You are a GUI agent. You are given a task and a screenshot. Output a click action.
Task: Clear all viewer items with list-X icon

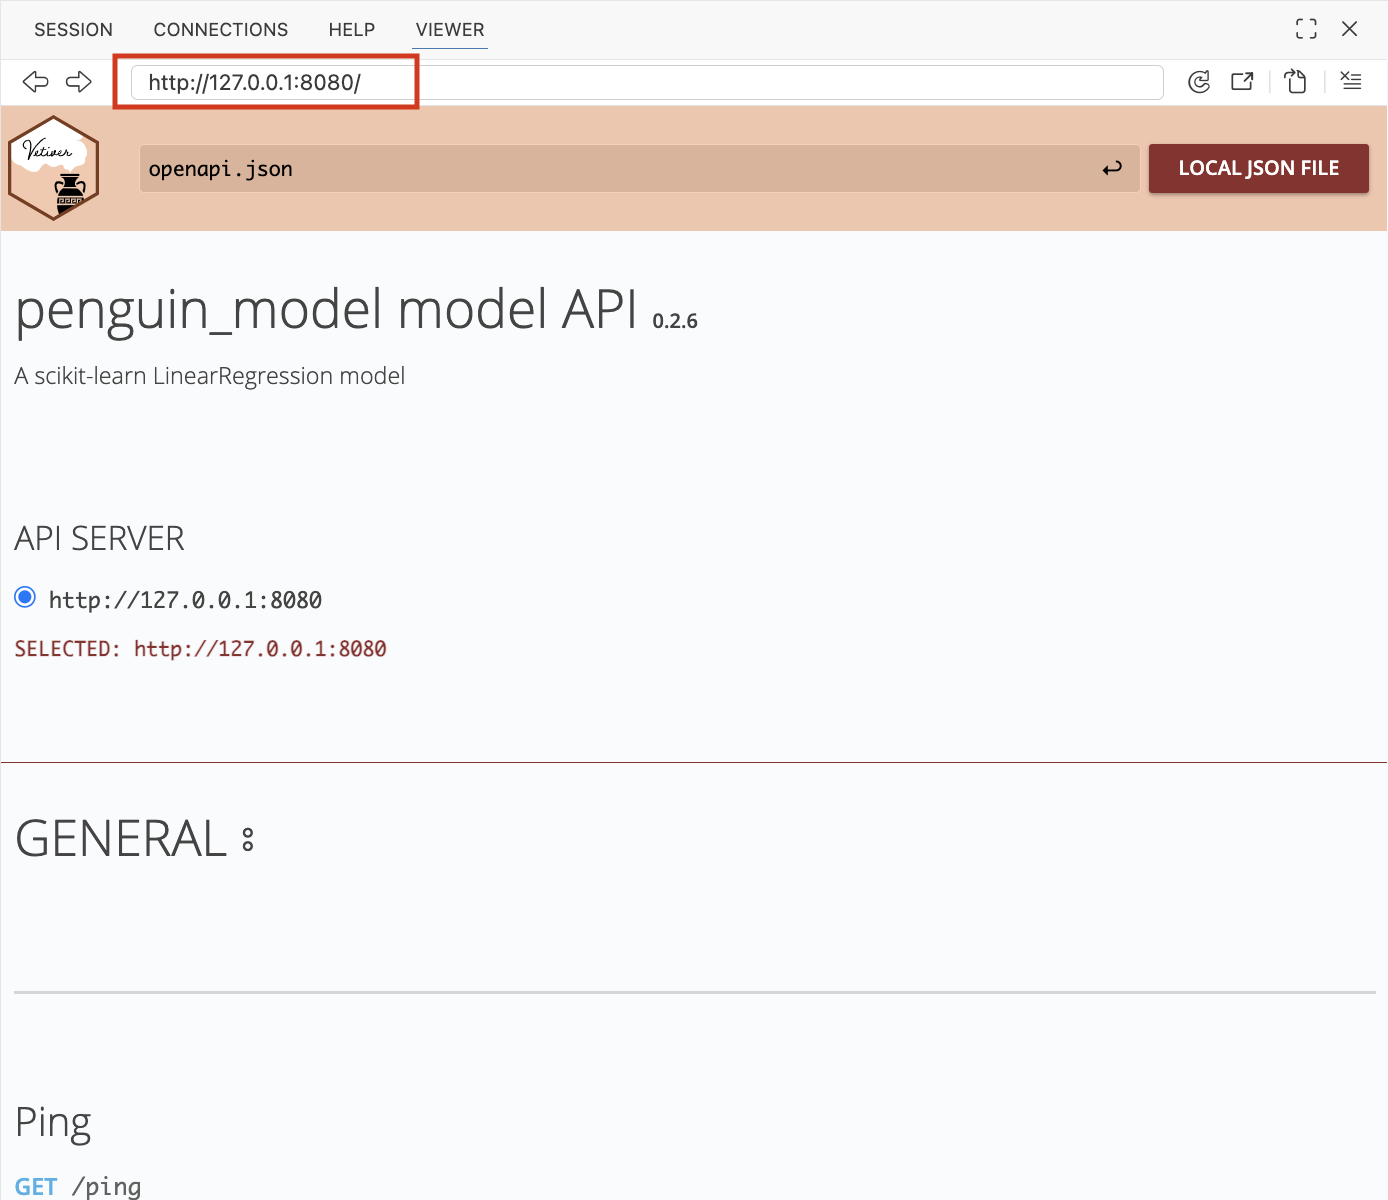(x=1351, y=81)
